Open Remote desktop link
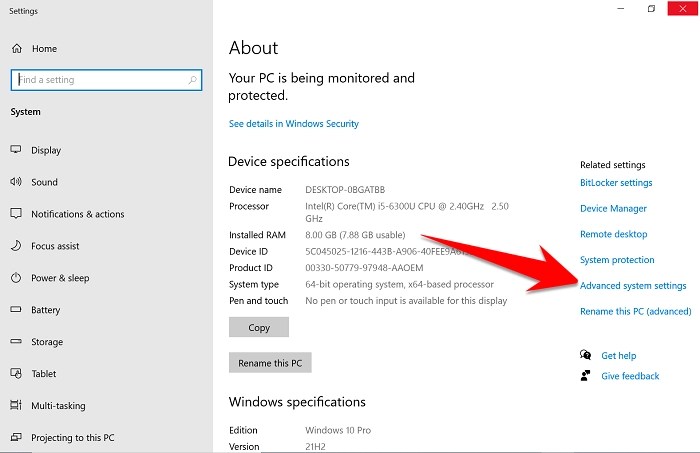The height and width of the screenshot is (453, 700). [x=613, y=234]
